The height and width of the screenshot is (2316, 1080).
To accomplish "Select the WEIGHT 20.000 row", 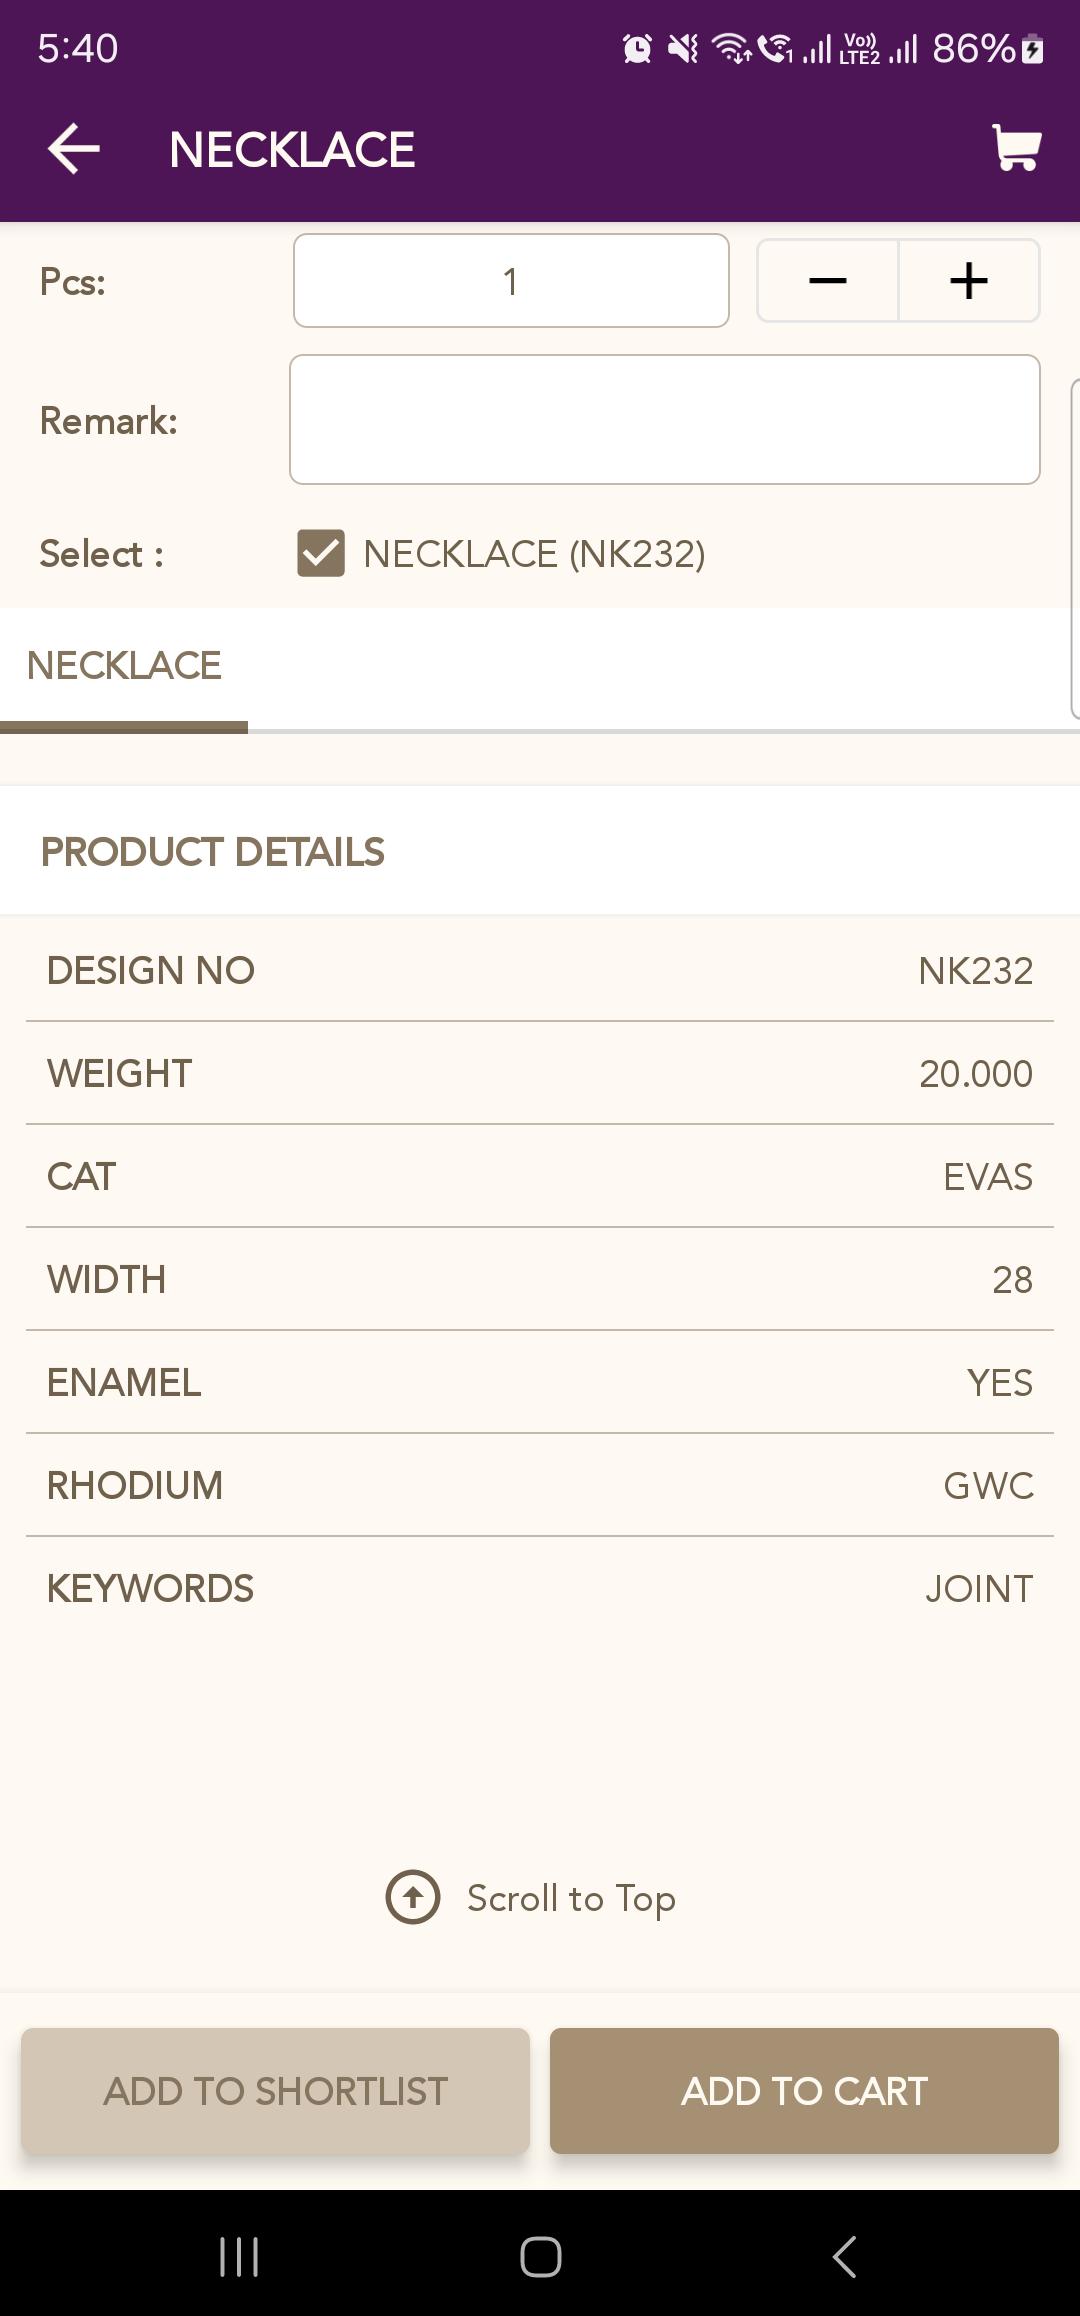I will (x=540, y=1073).
